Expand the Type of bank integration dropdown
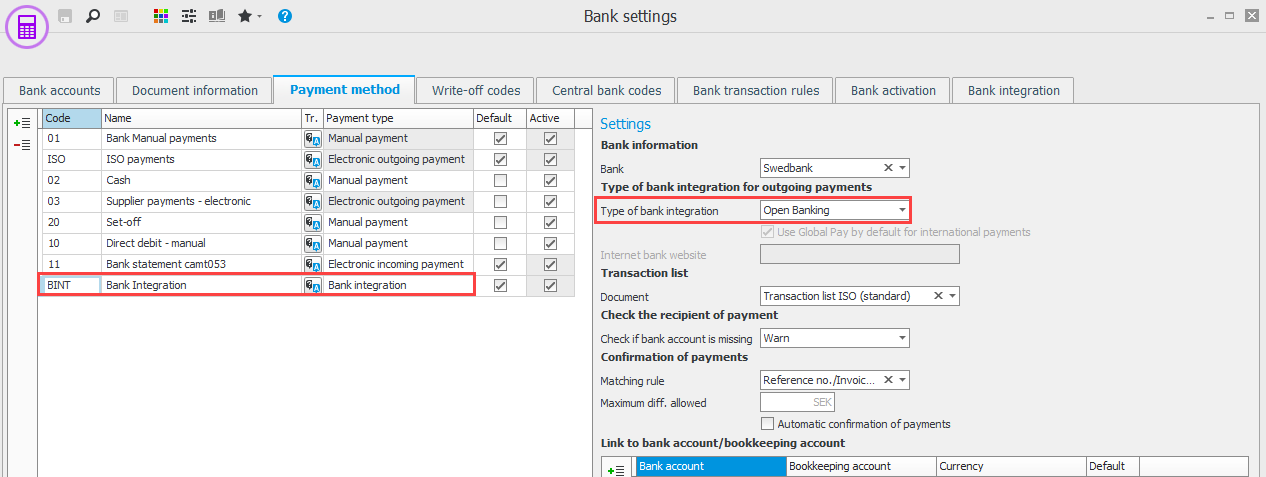 pos(902,211)
